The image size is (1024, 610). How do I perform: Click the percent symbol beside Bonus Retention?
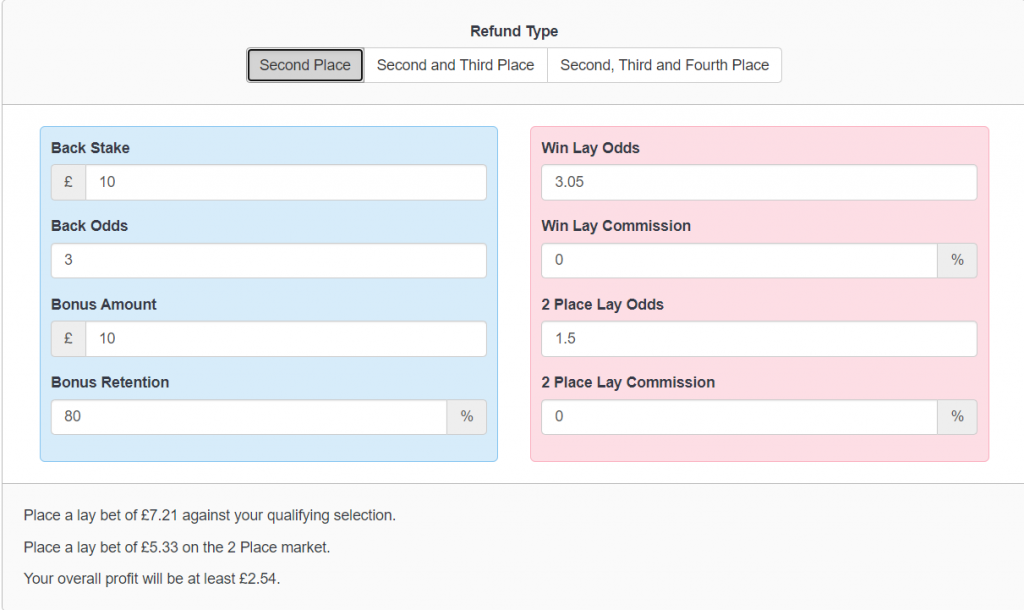point(466,417)
